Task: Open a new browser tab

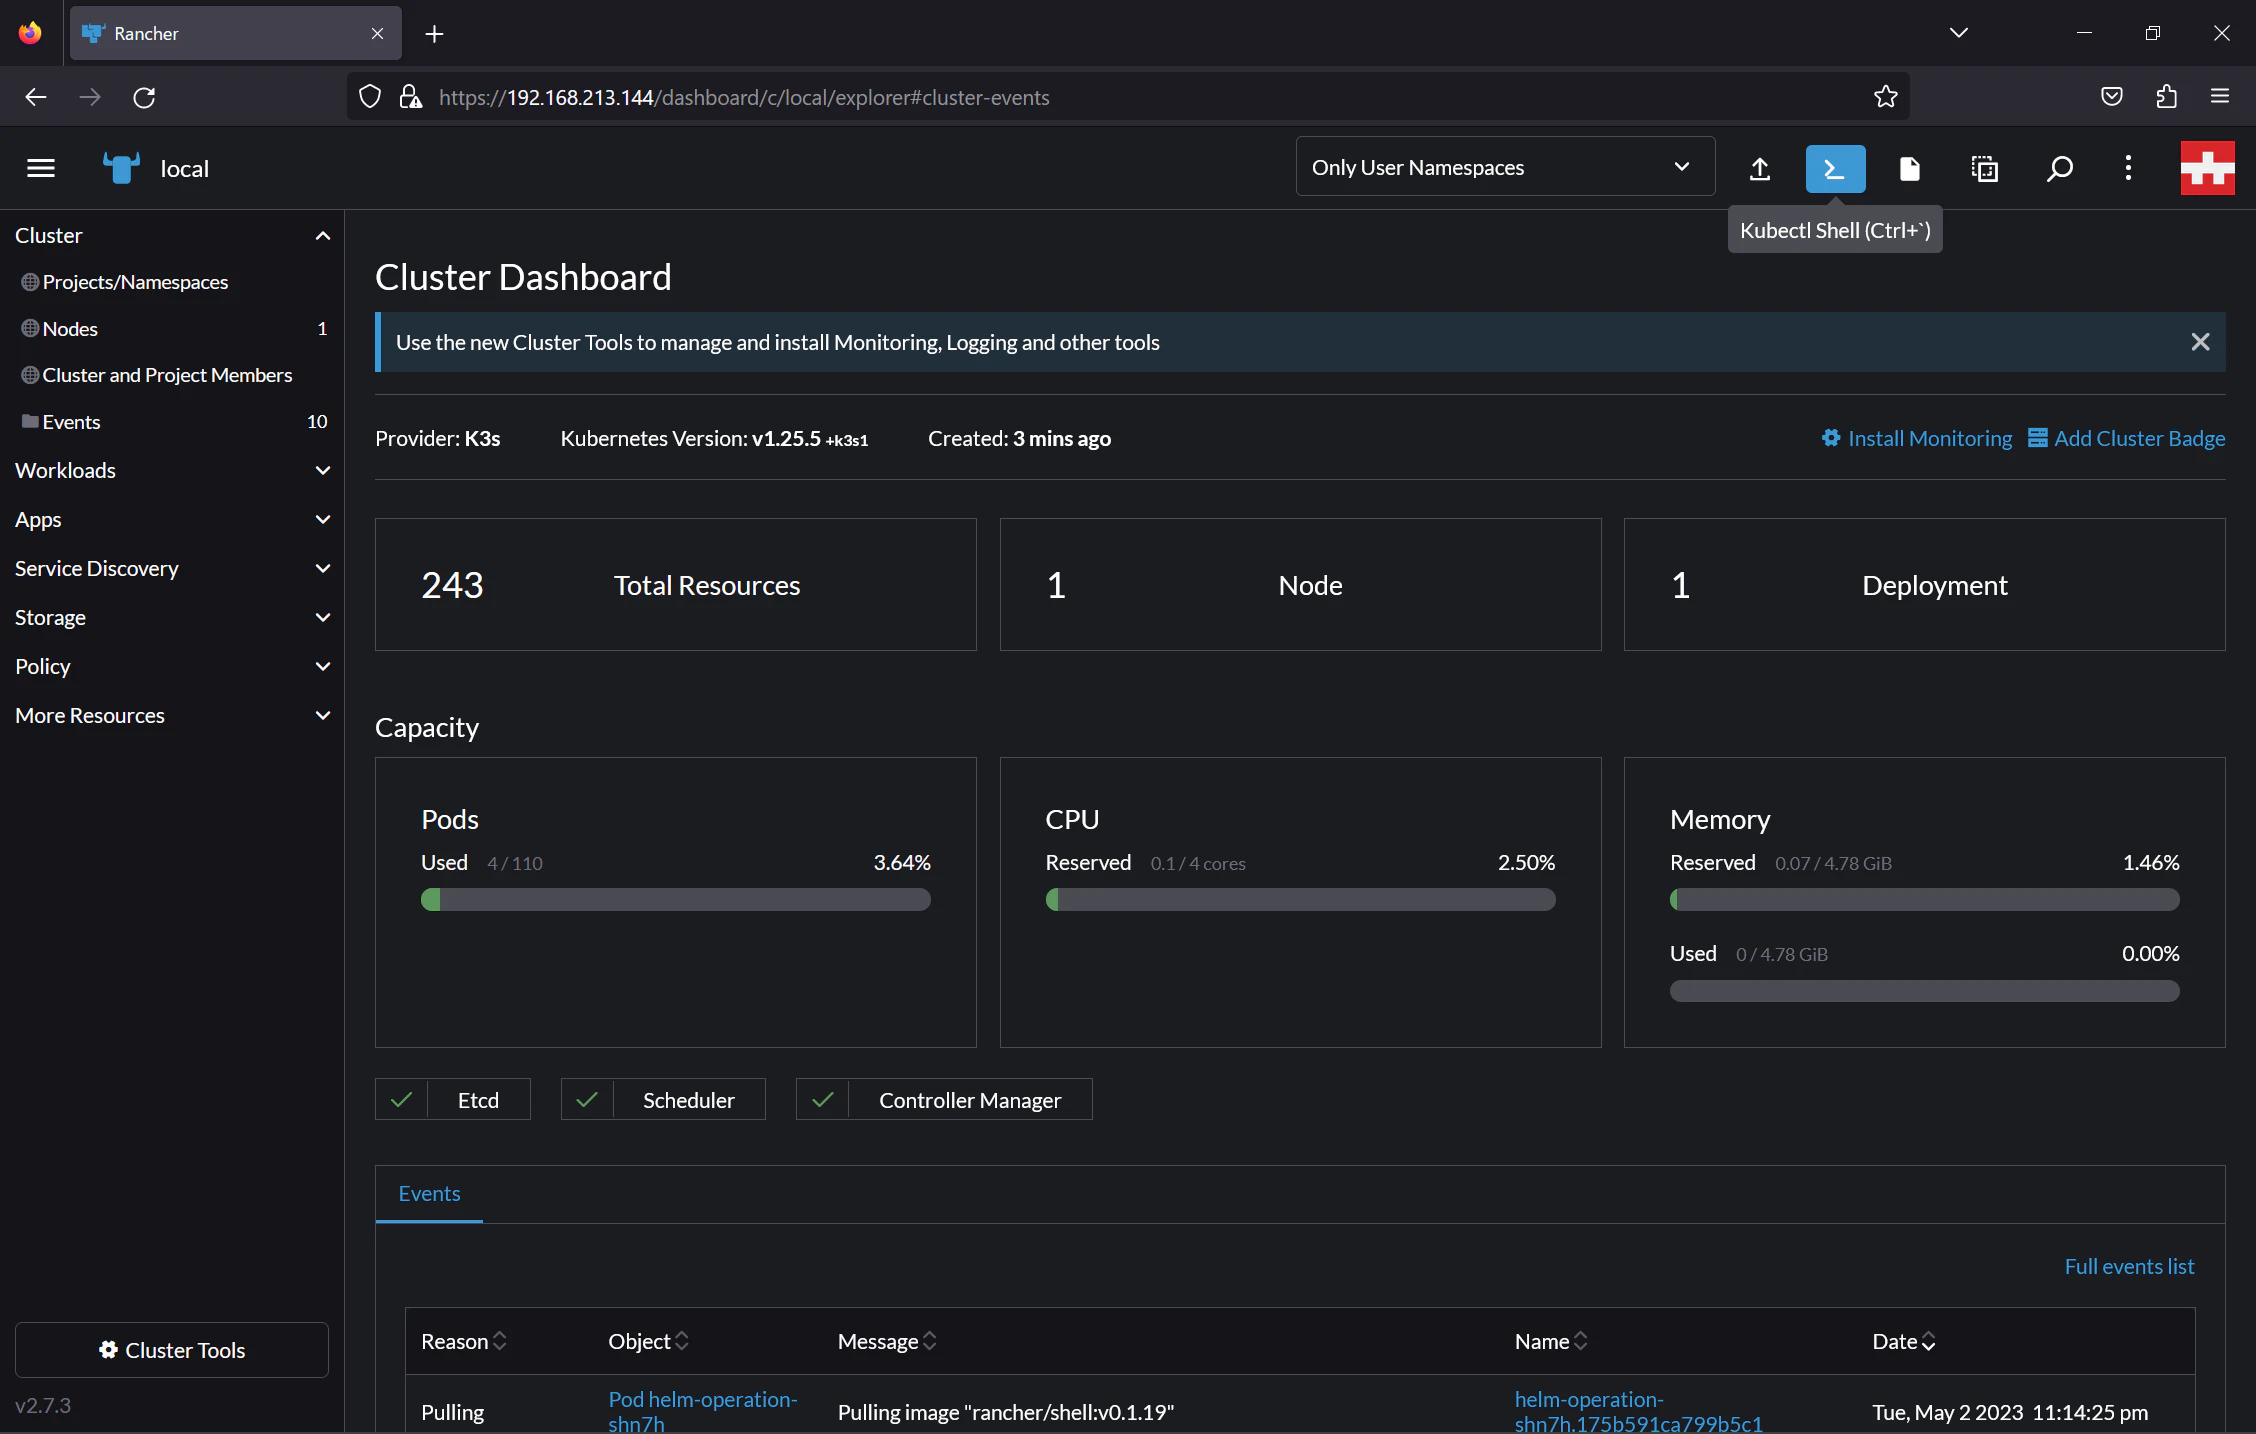Action: pyautogui.click(x=434, y=34)
